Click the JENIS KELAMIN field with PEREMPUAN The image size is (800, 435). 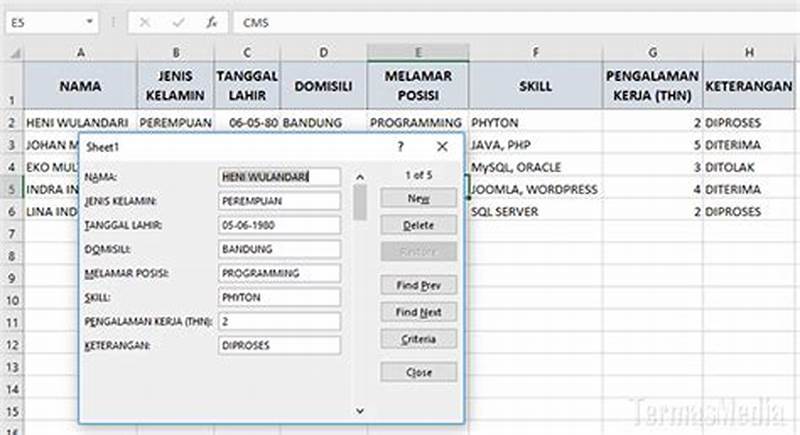[279, 201]
